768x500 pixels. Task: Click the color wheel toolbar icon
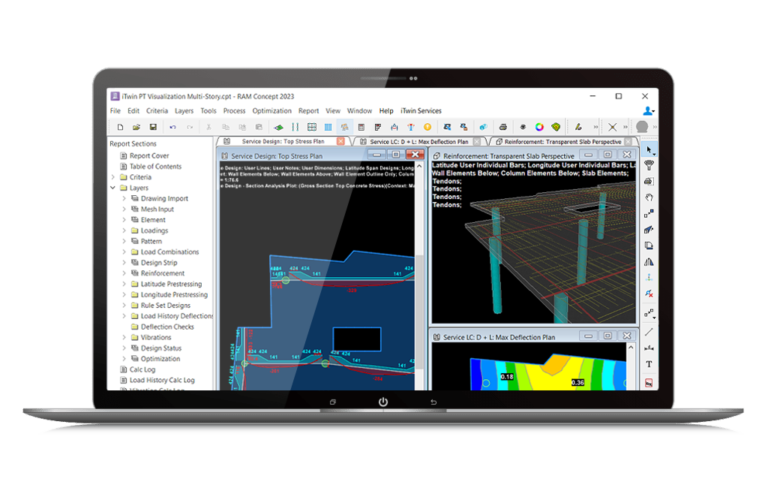point(539,127)
